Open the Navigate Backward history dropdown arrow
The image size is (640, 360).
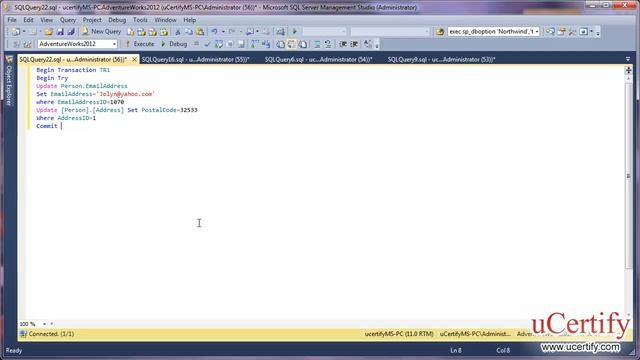(x=257, y=31)
